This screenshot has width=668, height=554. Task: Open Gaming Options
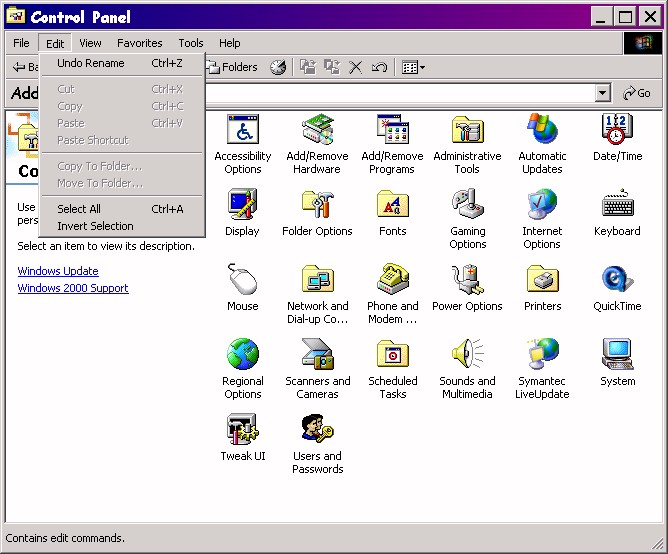pyautogui.click(x=467, y=219)
